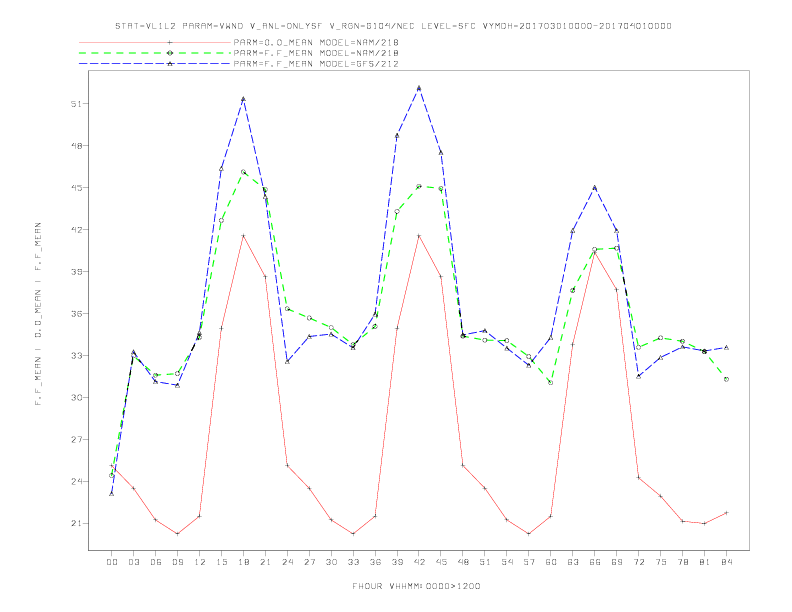Viewport: 792px width, 612px height.
Task: Click y-axis tick label 51
Action: pyautogui.click(x=76, y=104)
